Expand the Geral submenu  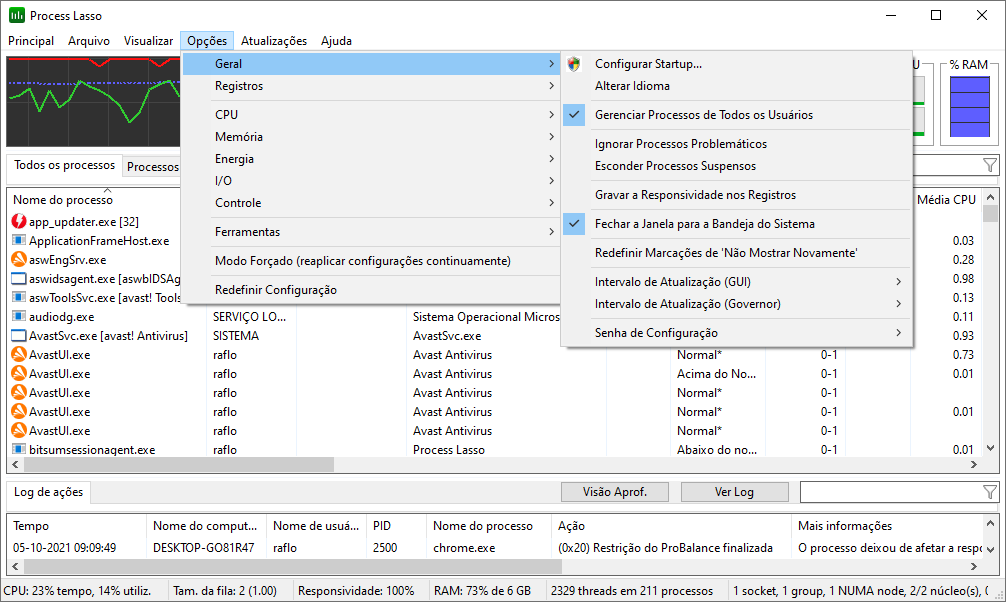(371, 64)
